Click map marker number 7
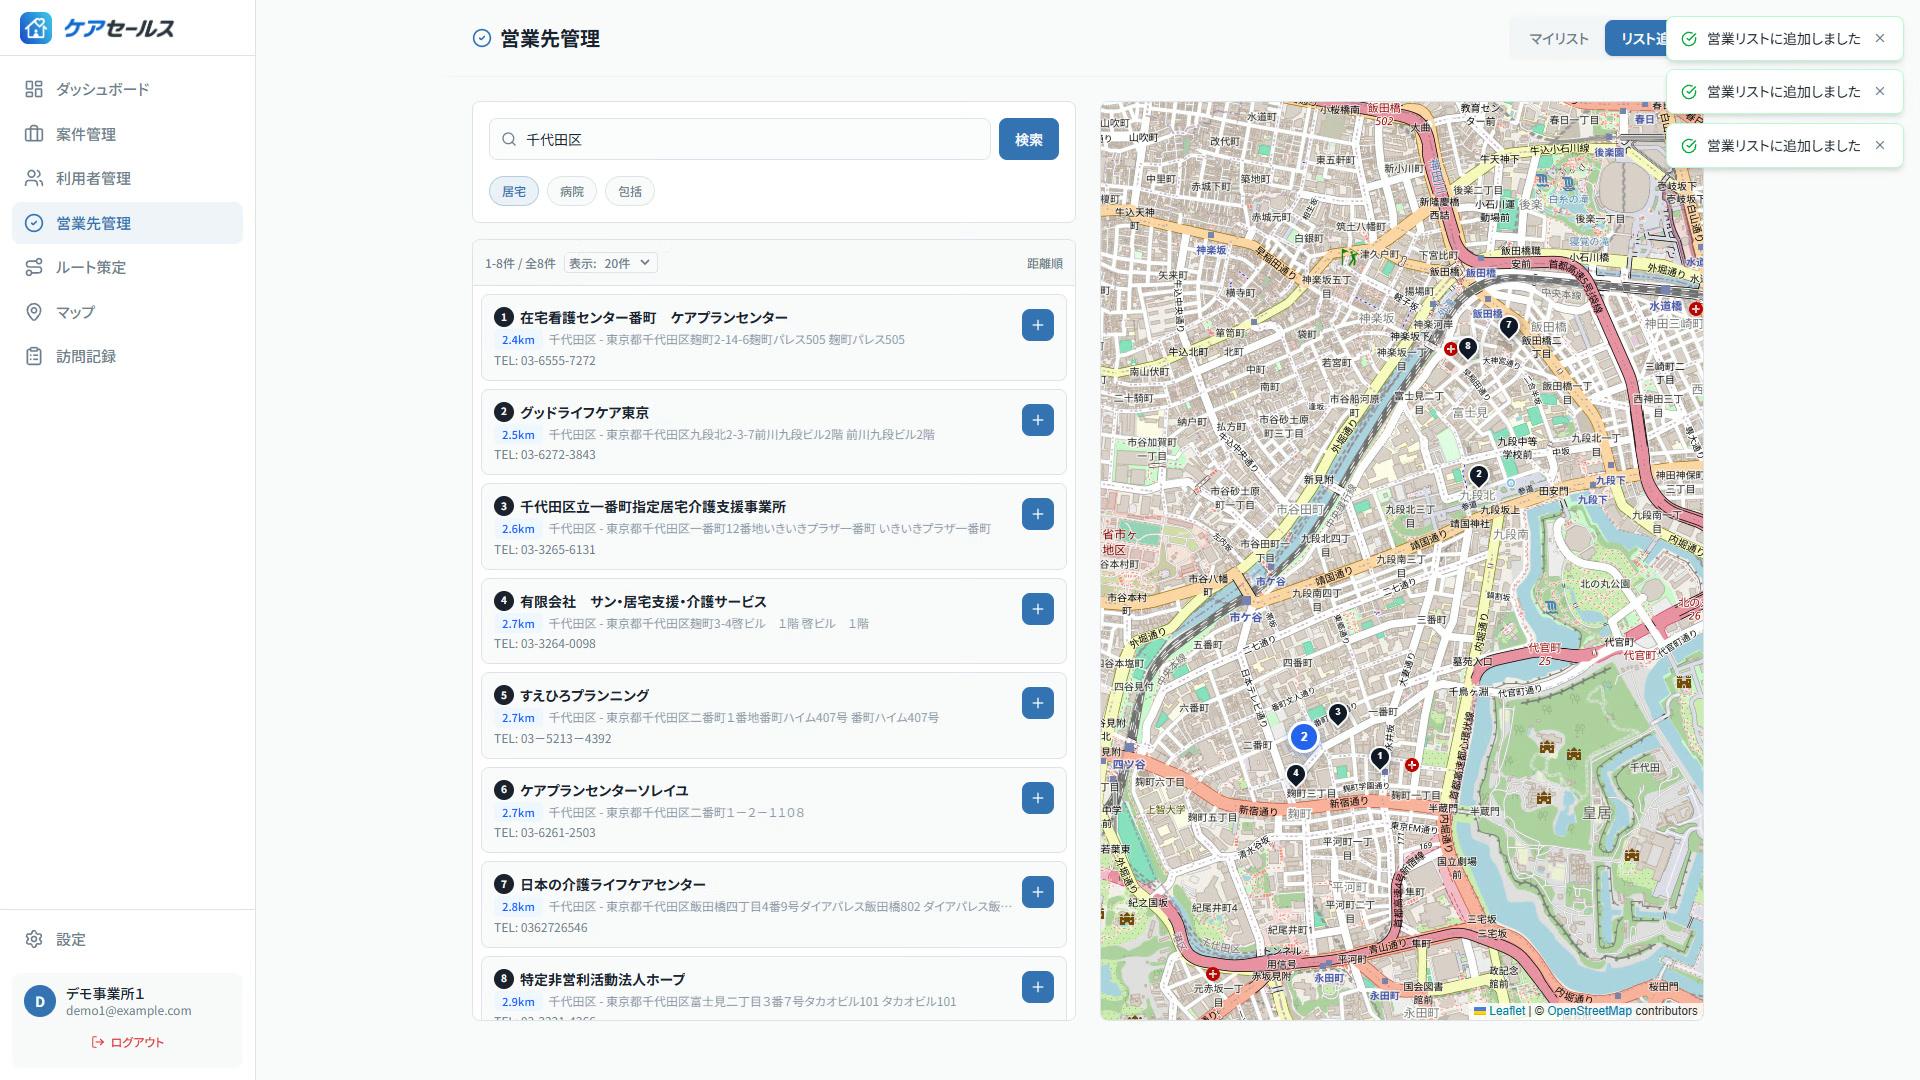Viewport: 1920px width, 1080px height. click(x=1508, y=327)
